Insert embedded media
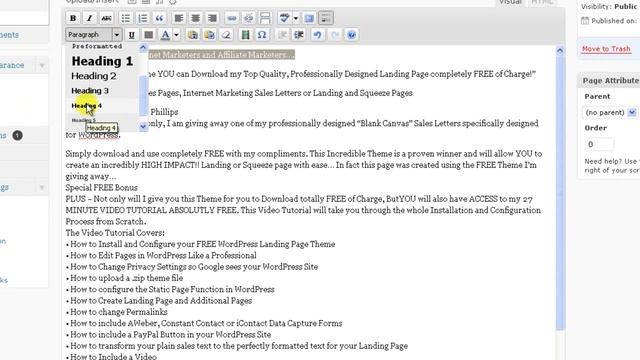This screenshot has width=640, height=360. coord(245,35)
